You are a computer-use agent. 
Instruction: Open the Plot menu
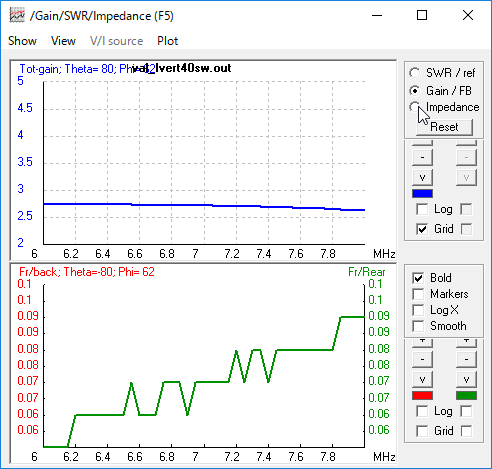(168, 41)
